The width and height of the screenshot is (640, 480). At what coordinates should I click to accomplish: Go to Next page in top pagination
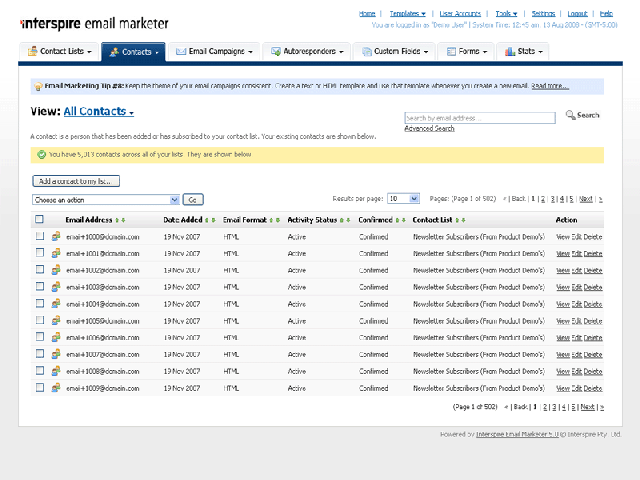[586, 199]
